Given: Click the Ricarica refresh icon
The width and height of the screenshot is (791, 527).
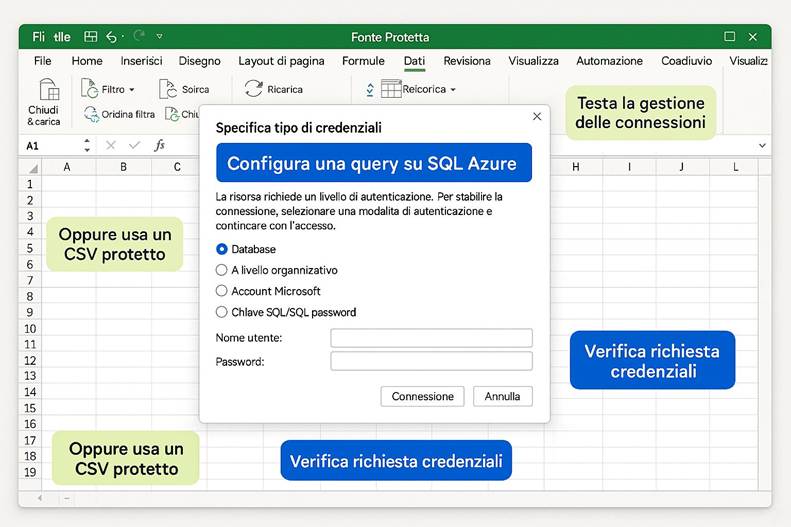Looking at the screenshot, I should click(254, 89).
